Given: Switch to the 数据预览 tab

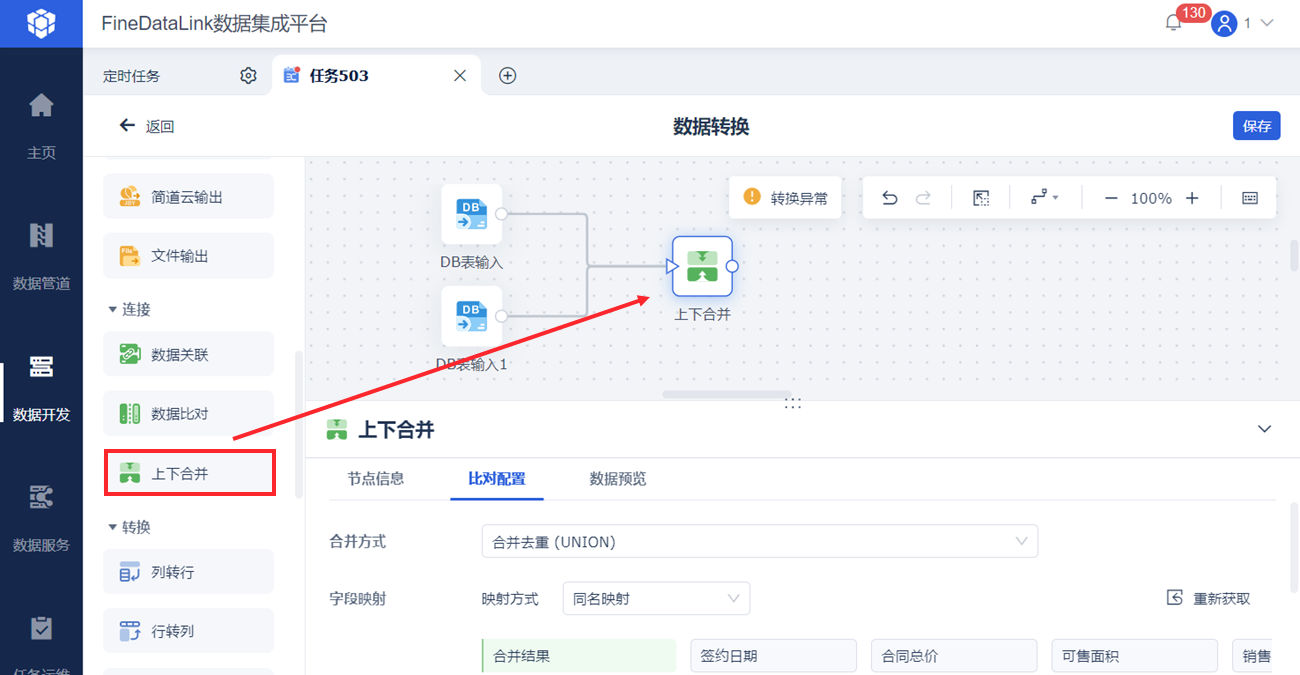Looking at the screenshot, I should pyautogui.click(x=618, y=478).
